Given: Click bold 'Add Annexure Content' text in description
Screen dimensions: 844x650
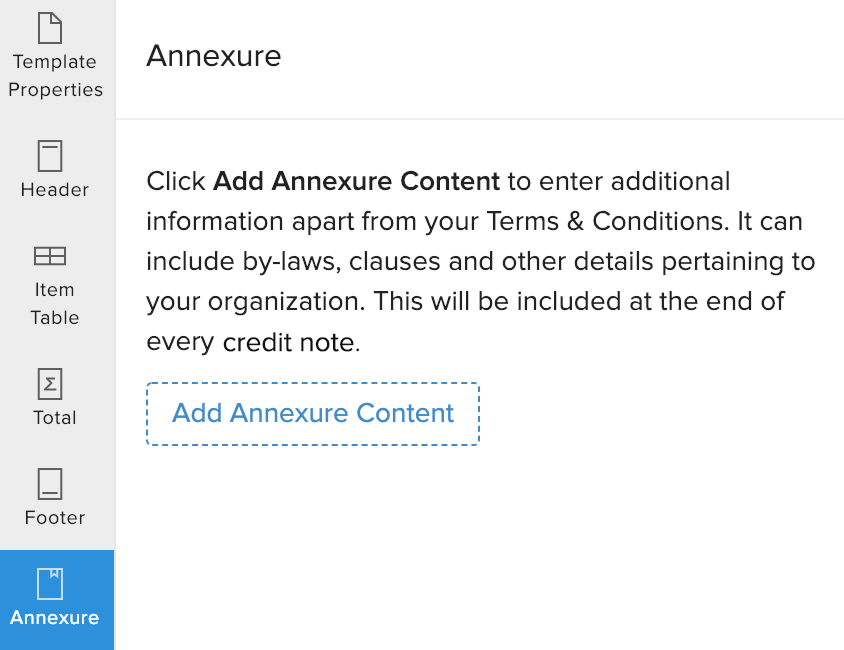Looking at the screenshot, I should (x=356, y=182).
